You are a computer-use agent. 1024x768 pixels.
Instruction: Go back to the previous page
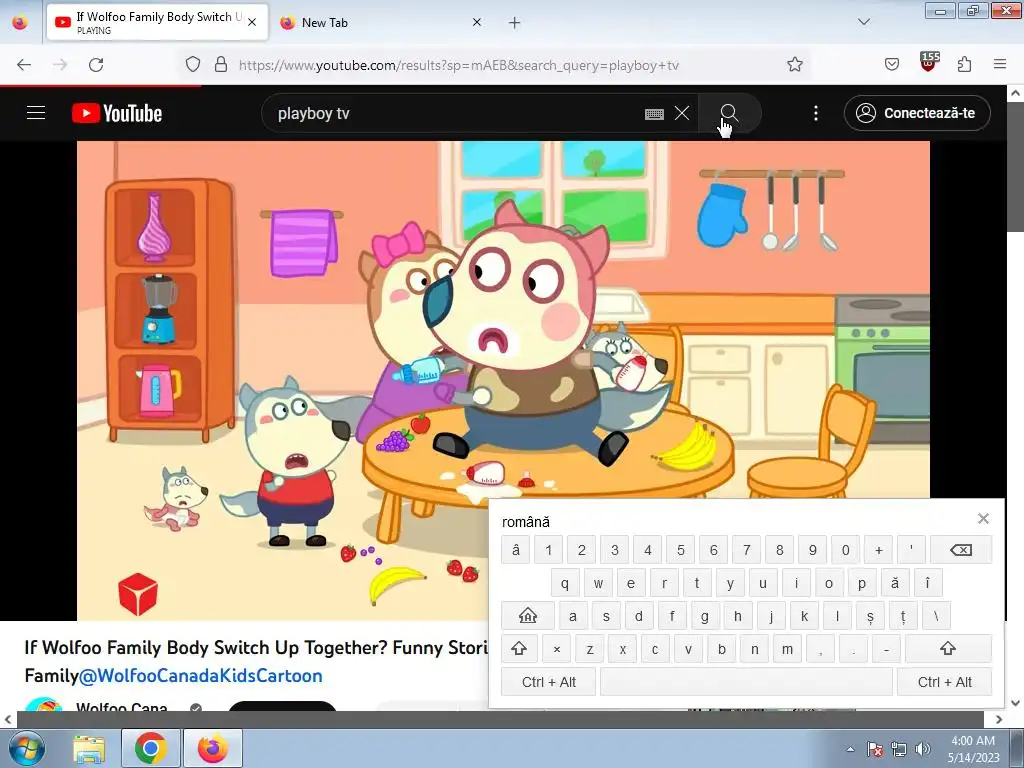[24, 65]
